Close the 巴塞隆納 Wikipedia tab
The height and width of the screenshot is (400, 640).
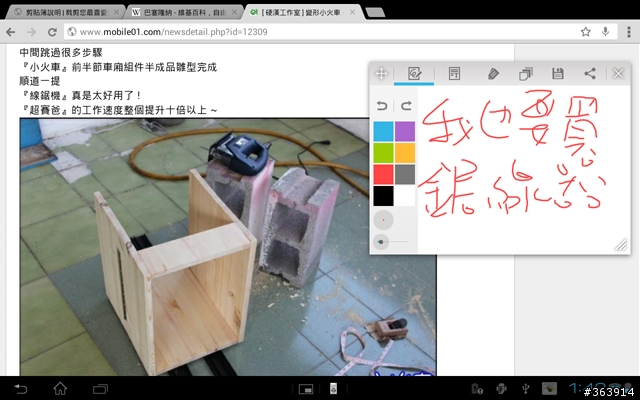click(x=234, y=13)
